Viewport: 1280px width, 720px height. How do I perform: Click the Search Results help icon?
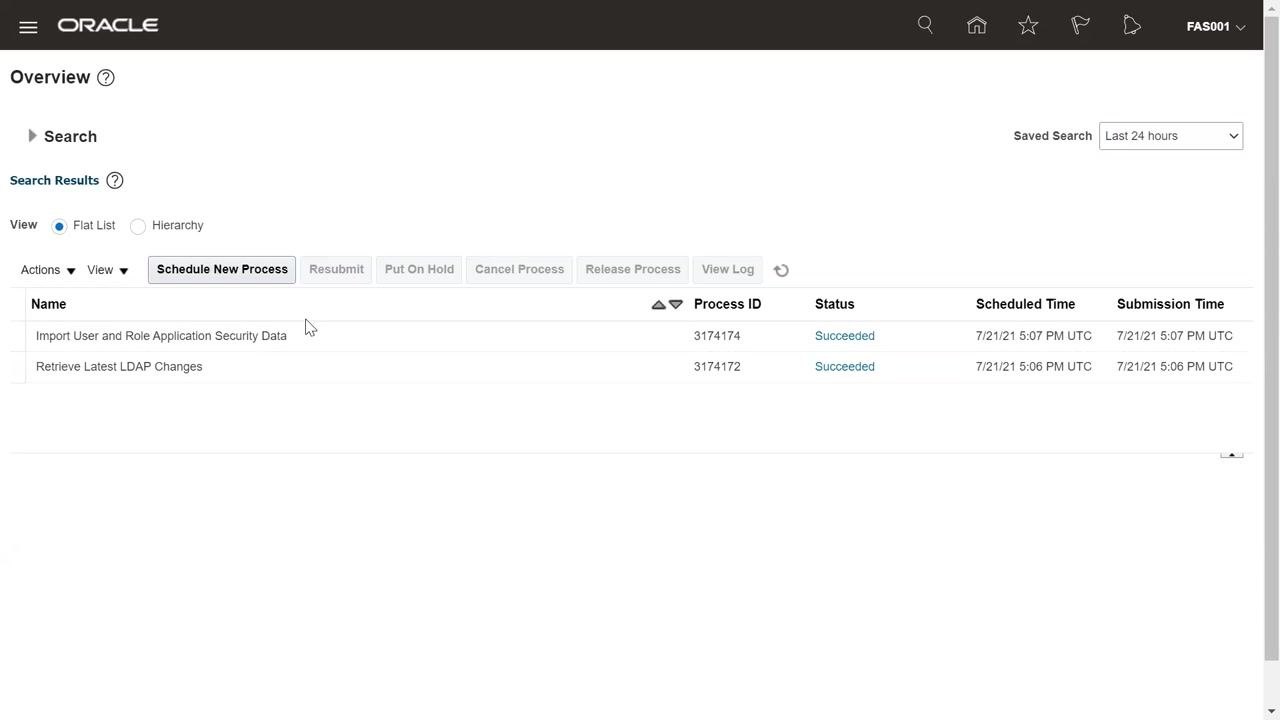[115, 181]
